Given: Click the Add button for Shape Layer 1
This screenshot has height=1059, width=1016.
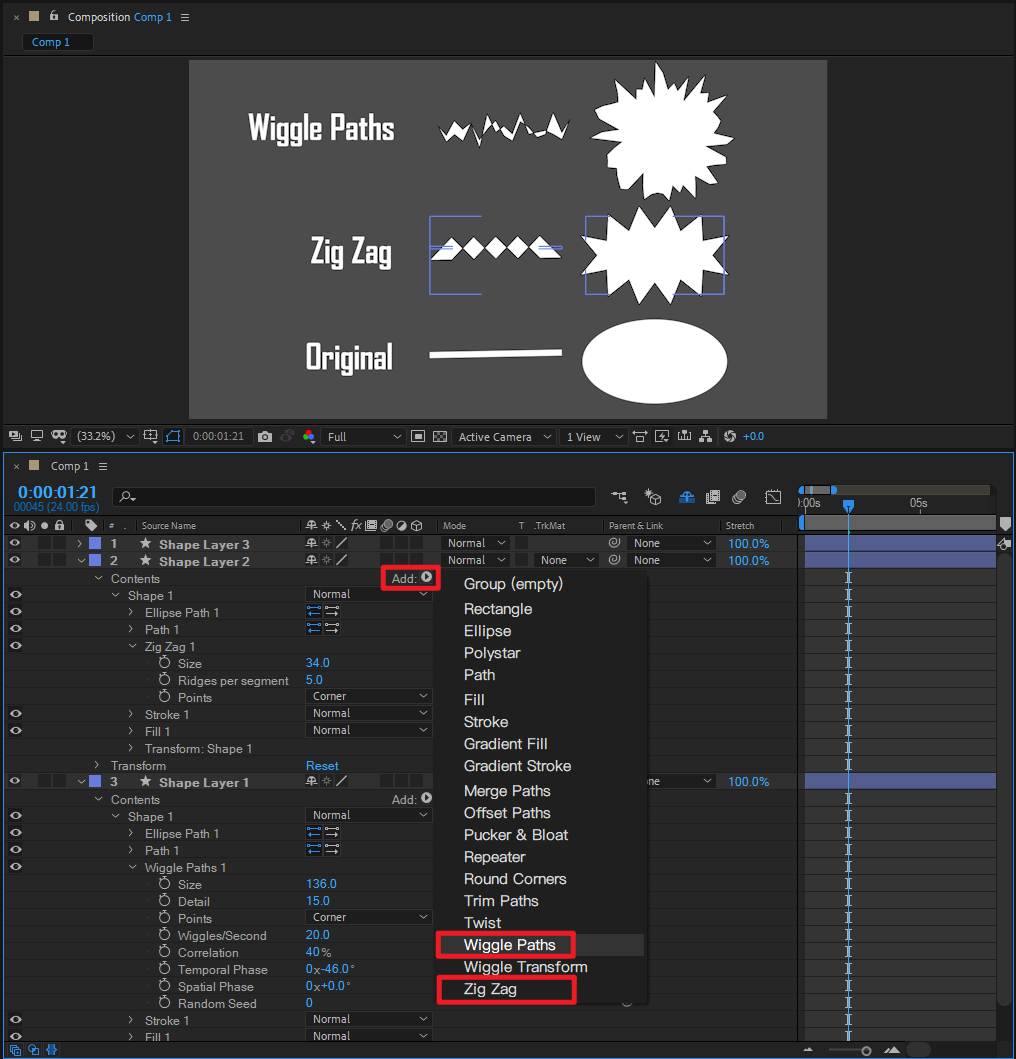Looking at the screenshot, I should click(412, 799).
